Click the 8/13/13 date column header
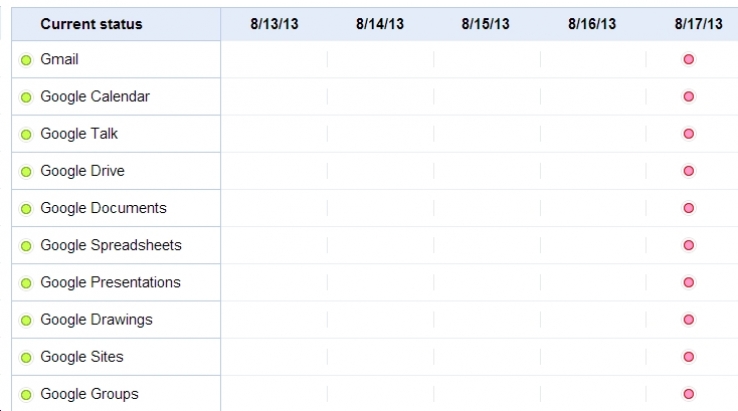The height and width of the screenshot is (411, 738). (274, 24)
